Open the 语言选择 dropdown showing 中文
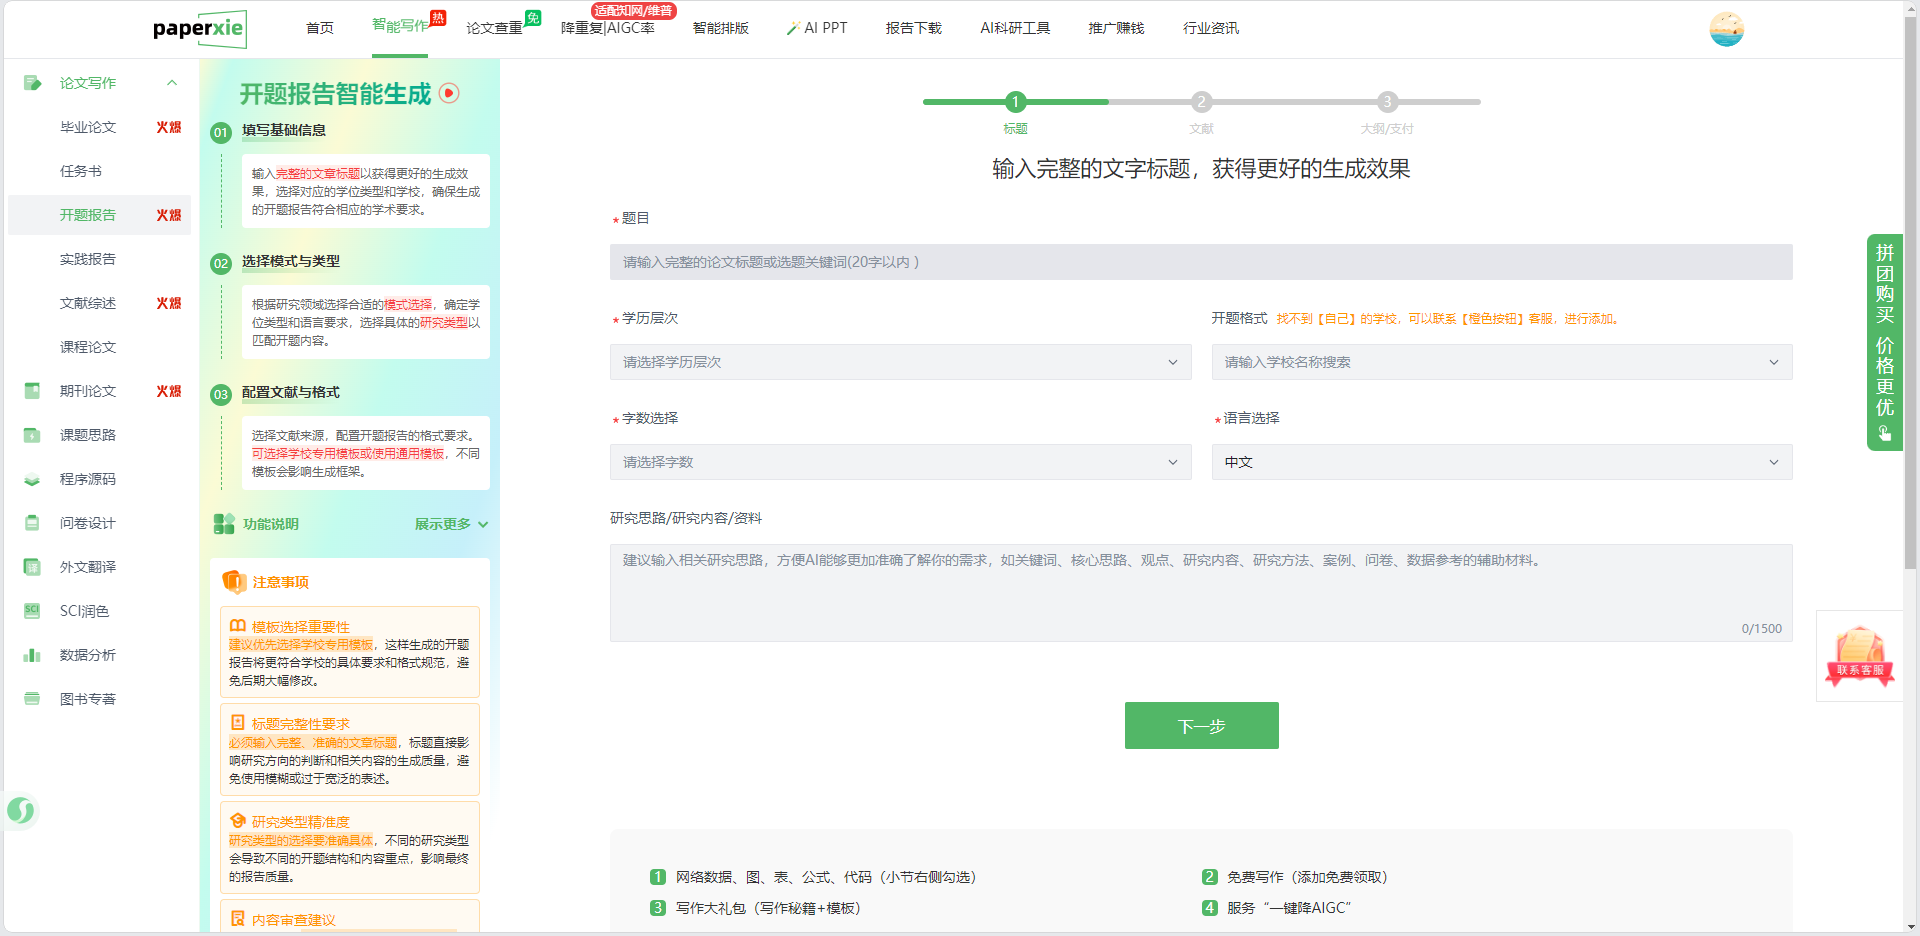The height and width of the screenshot is (936, 1920). pyautogui.click(x=1501, y=462)
